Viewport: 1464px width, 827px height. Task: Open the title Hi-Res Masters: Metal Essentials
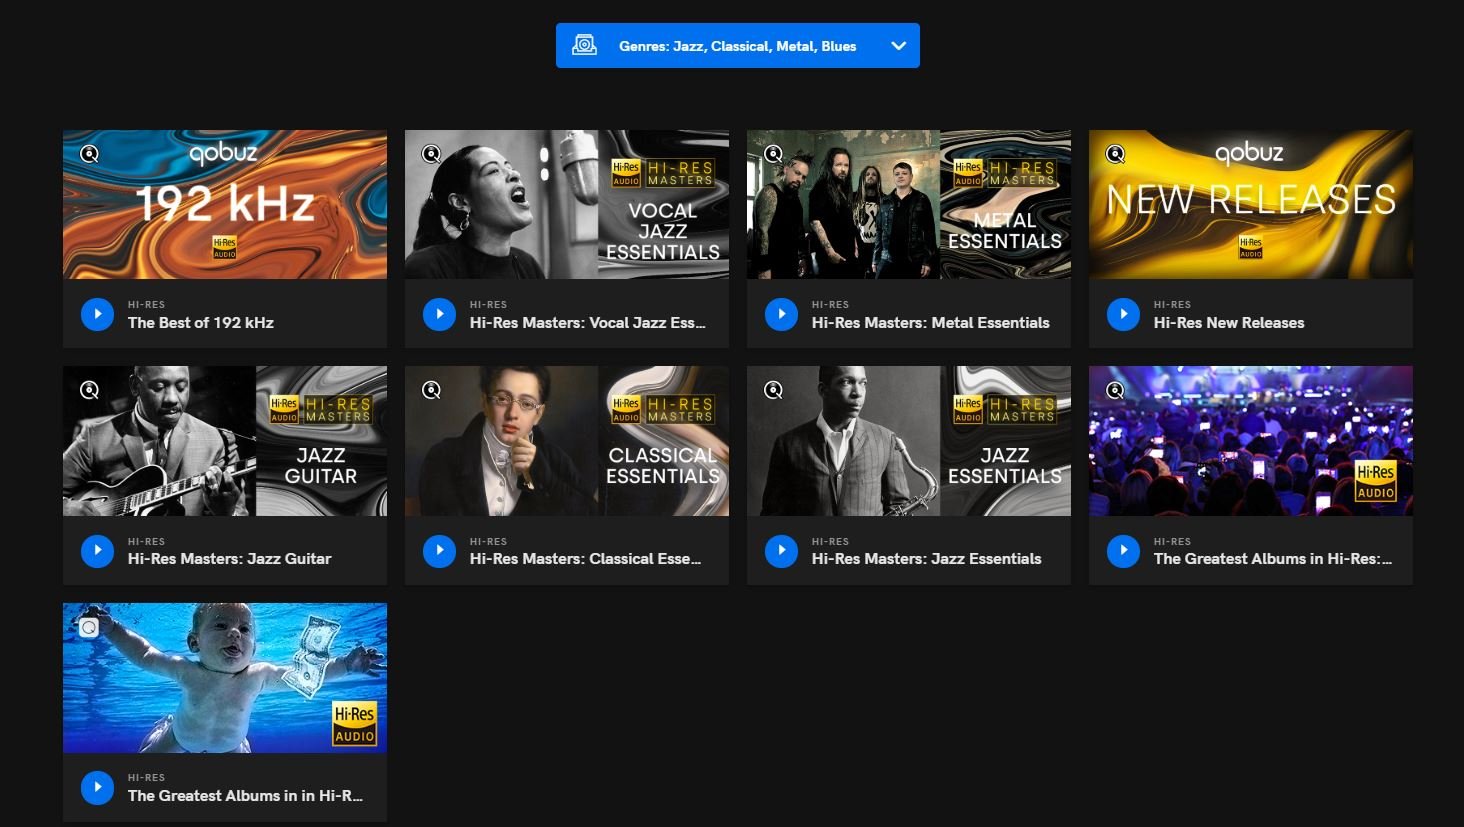click(x=931, y=323)
